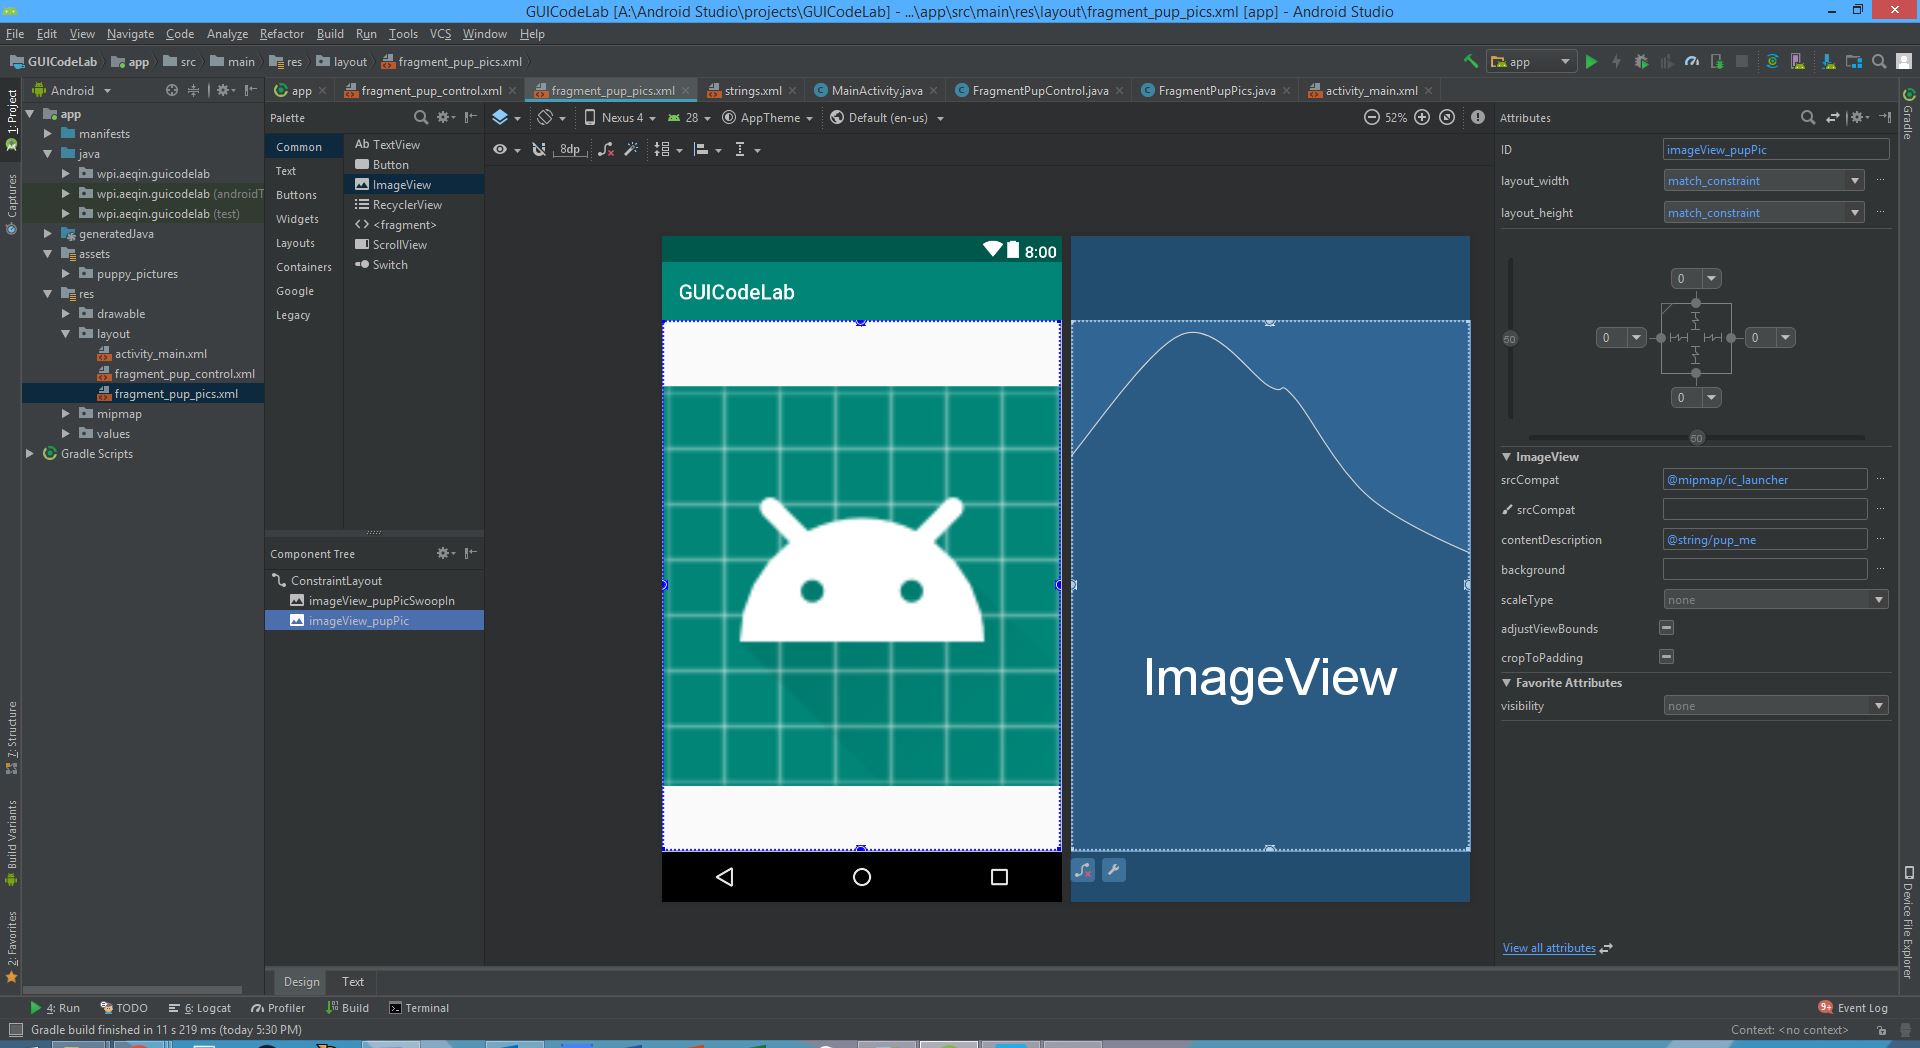Open SDK Manager download icon
Viewport: 1920px width, 1048px height.
tap(1829, 61)
